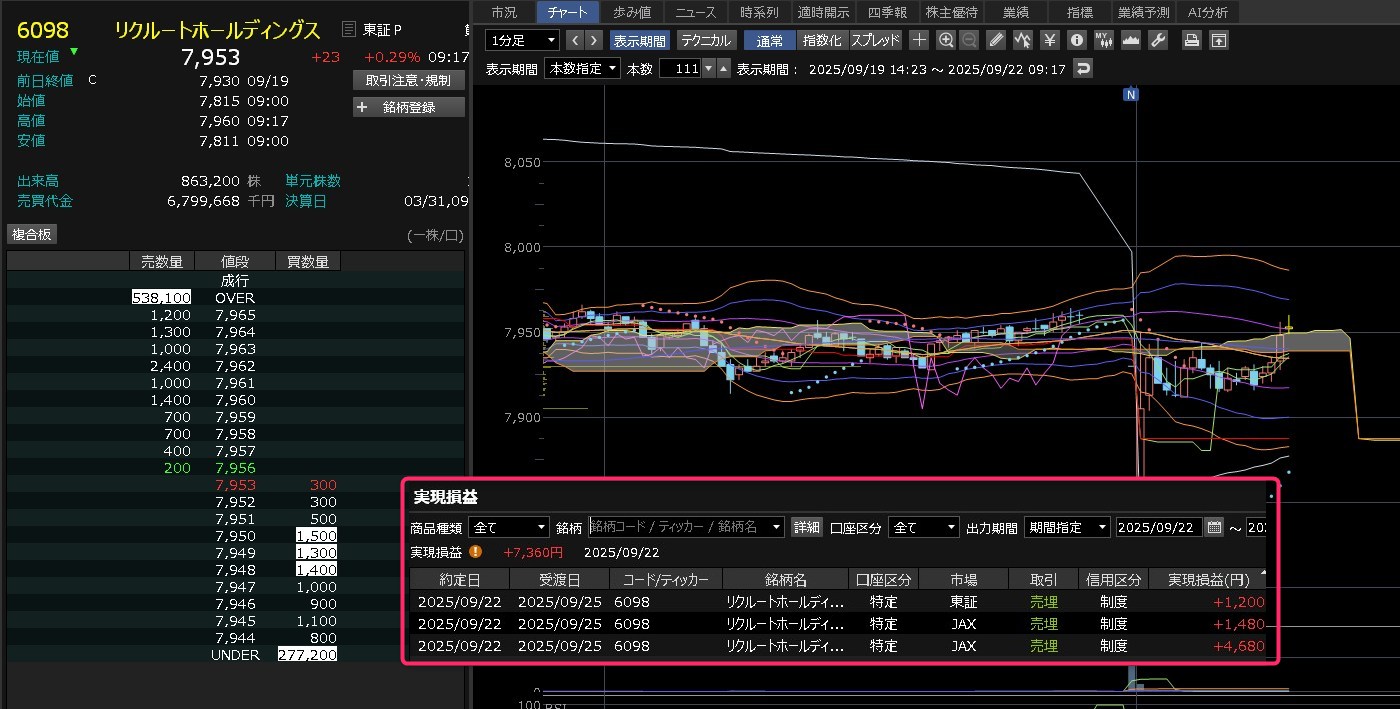This screenshot has width=1400, height=709.
Task: Click the zoom out magnifier icon
Action: (969, 40)
